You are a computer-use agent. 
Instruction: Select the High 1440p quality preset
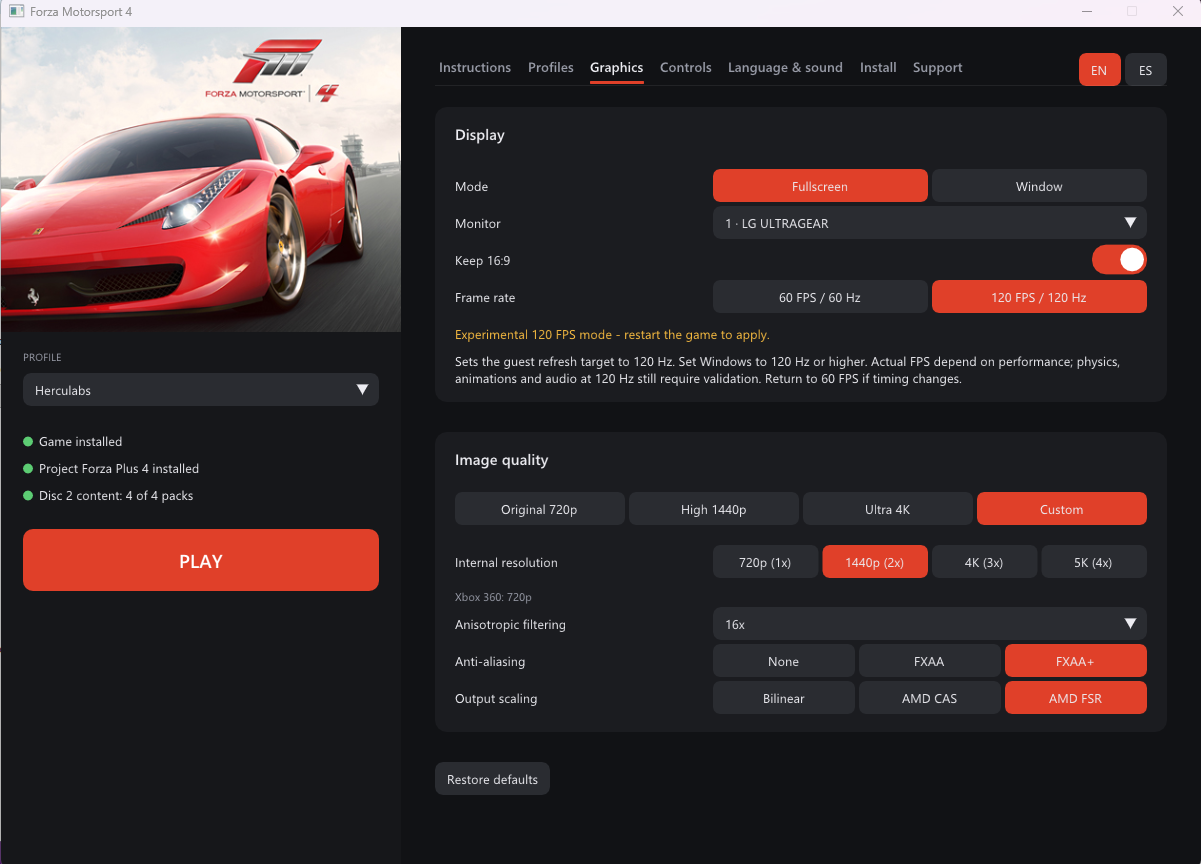pos(714,509)
